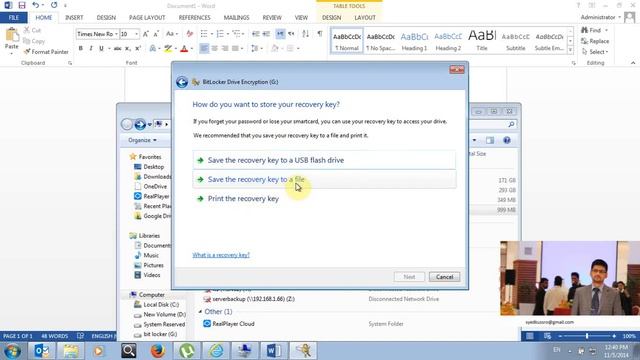The image size is (640, 360).
Task: Go back in the BitLocker wizard
Action: coord(182,82)
